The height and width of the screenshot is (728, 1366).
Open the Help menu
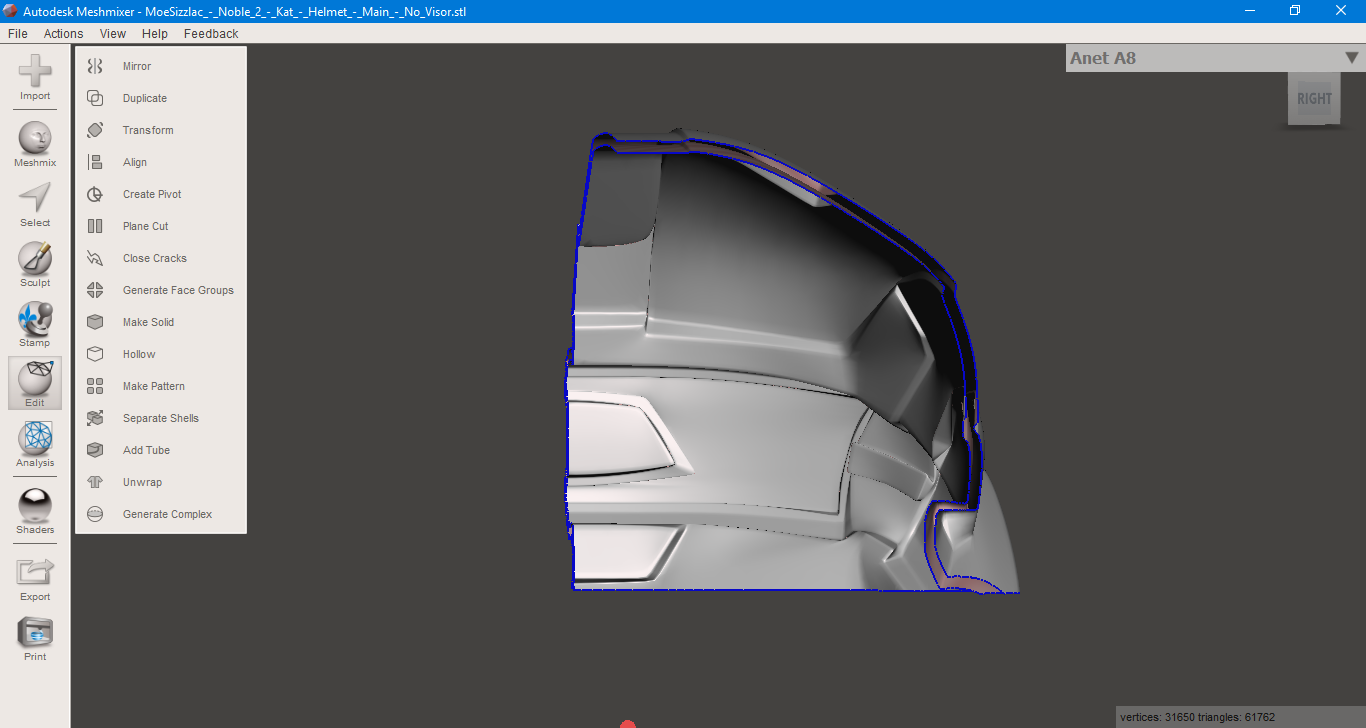[155, 33]
